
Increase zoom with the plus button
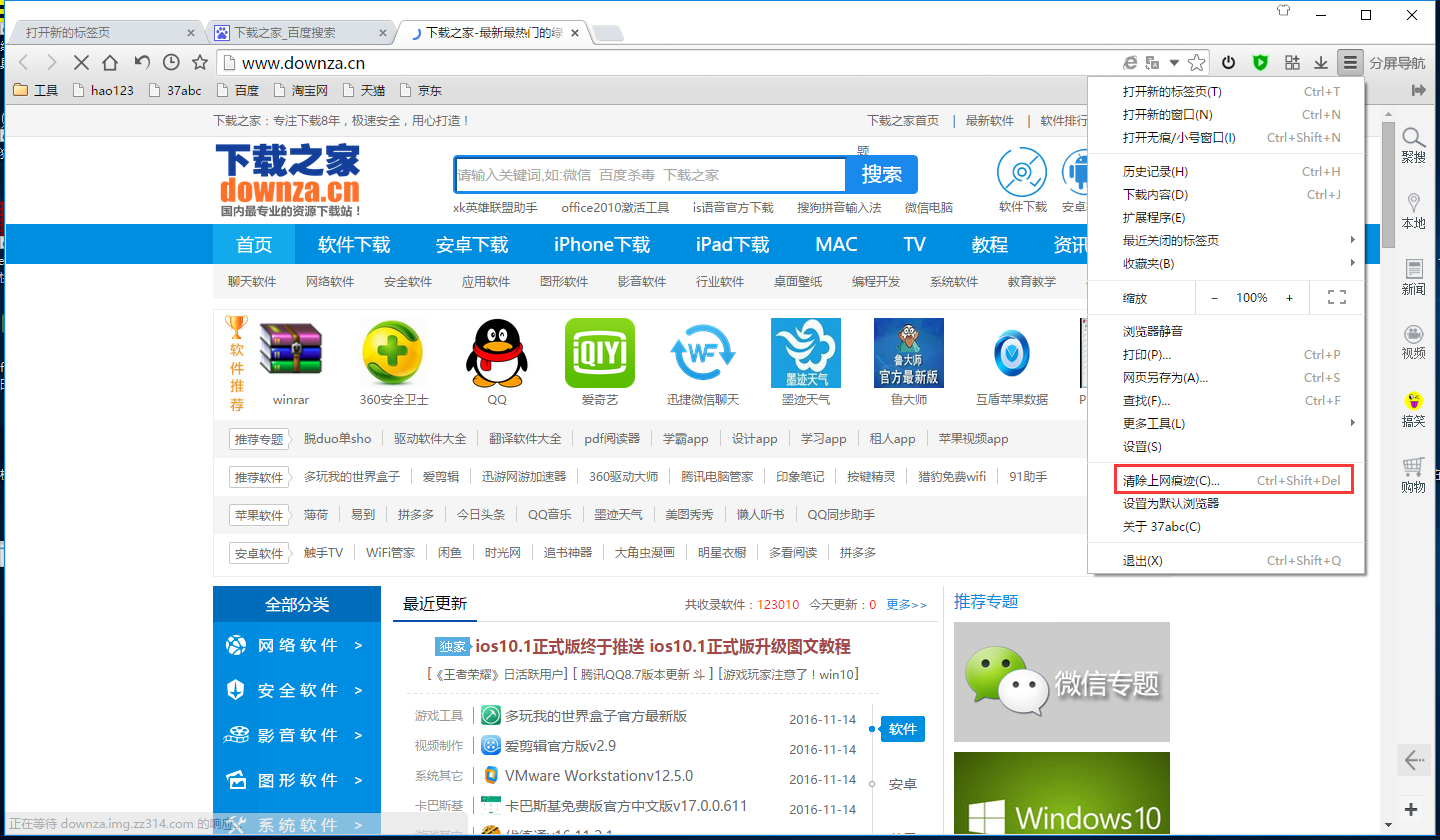pos(1289,298)
